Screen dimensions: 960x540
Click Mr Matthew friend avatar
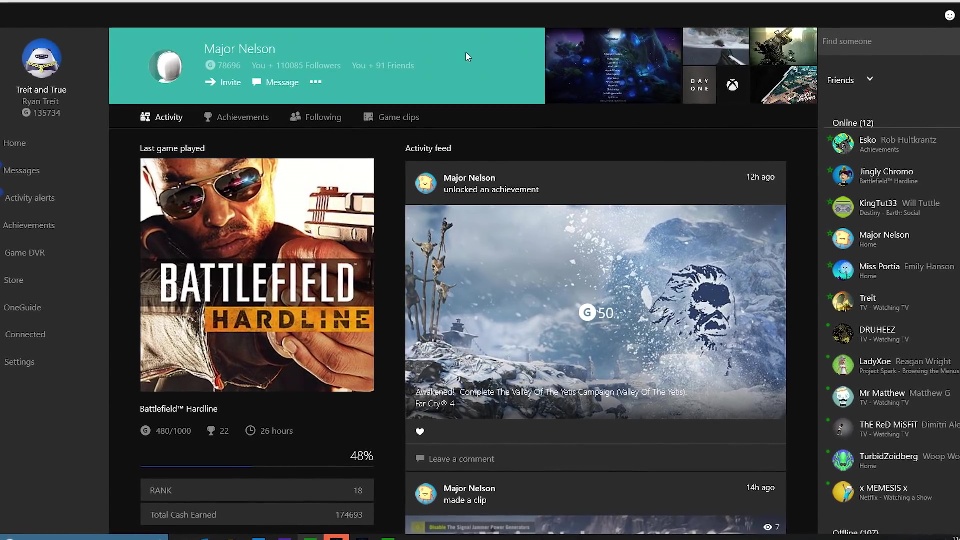point(843,397)
